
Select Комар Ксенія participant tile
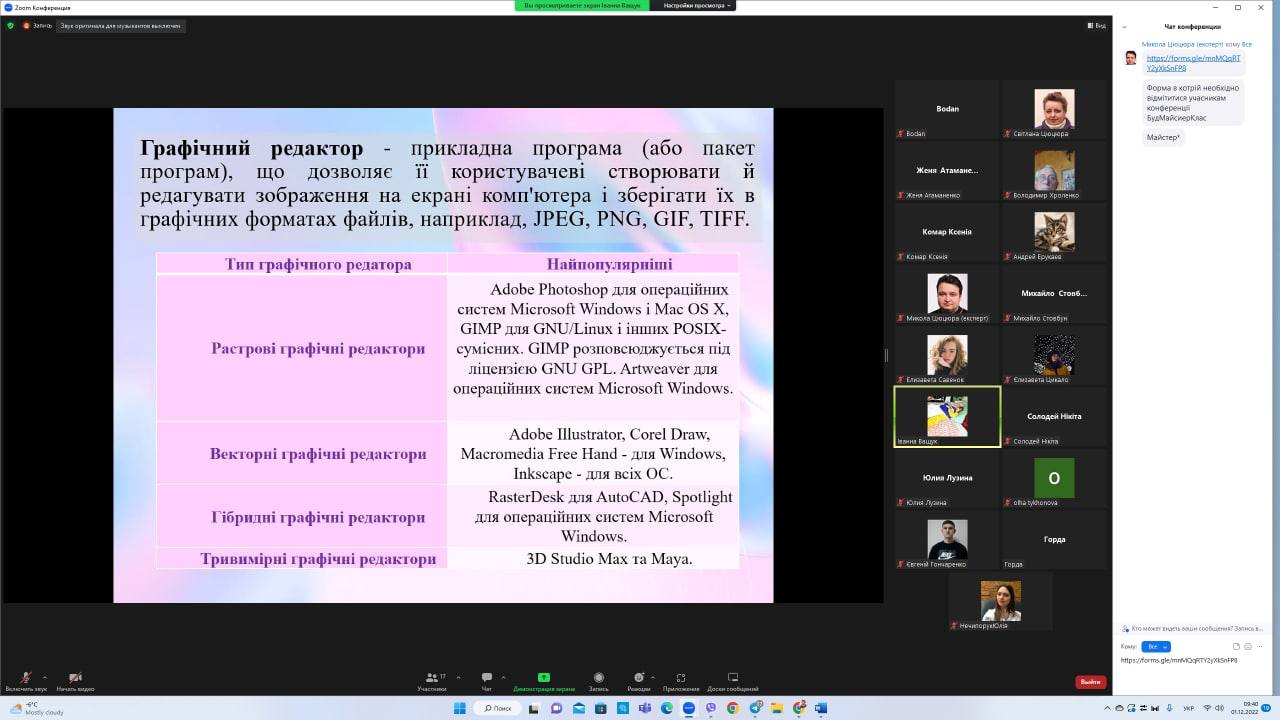(x=947, y=232)
